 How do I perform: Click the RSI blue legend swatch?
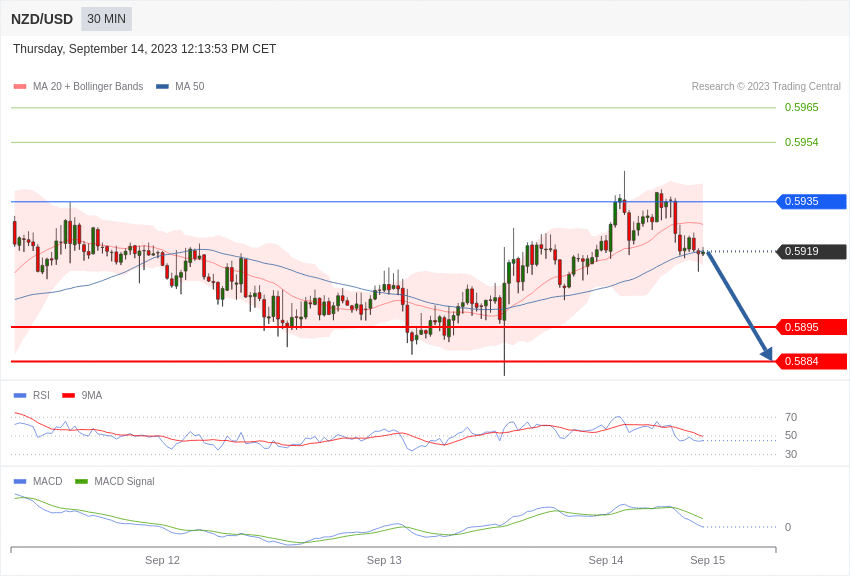pyautogui.click(x=20, y=396)
